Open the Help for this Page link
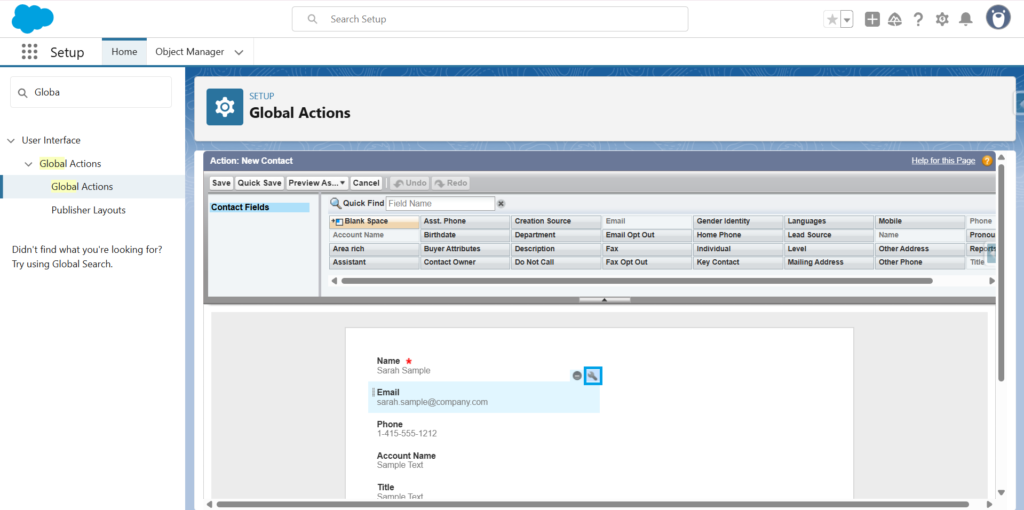 click(x=944, y=160)
